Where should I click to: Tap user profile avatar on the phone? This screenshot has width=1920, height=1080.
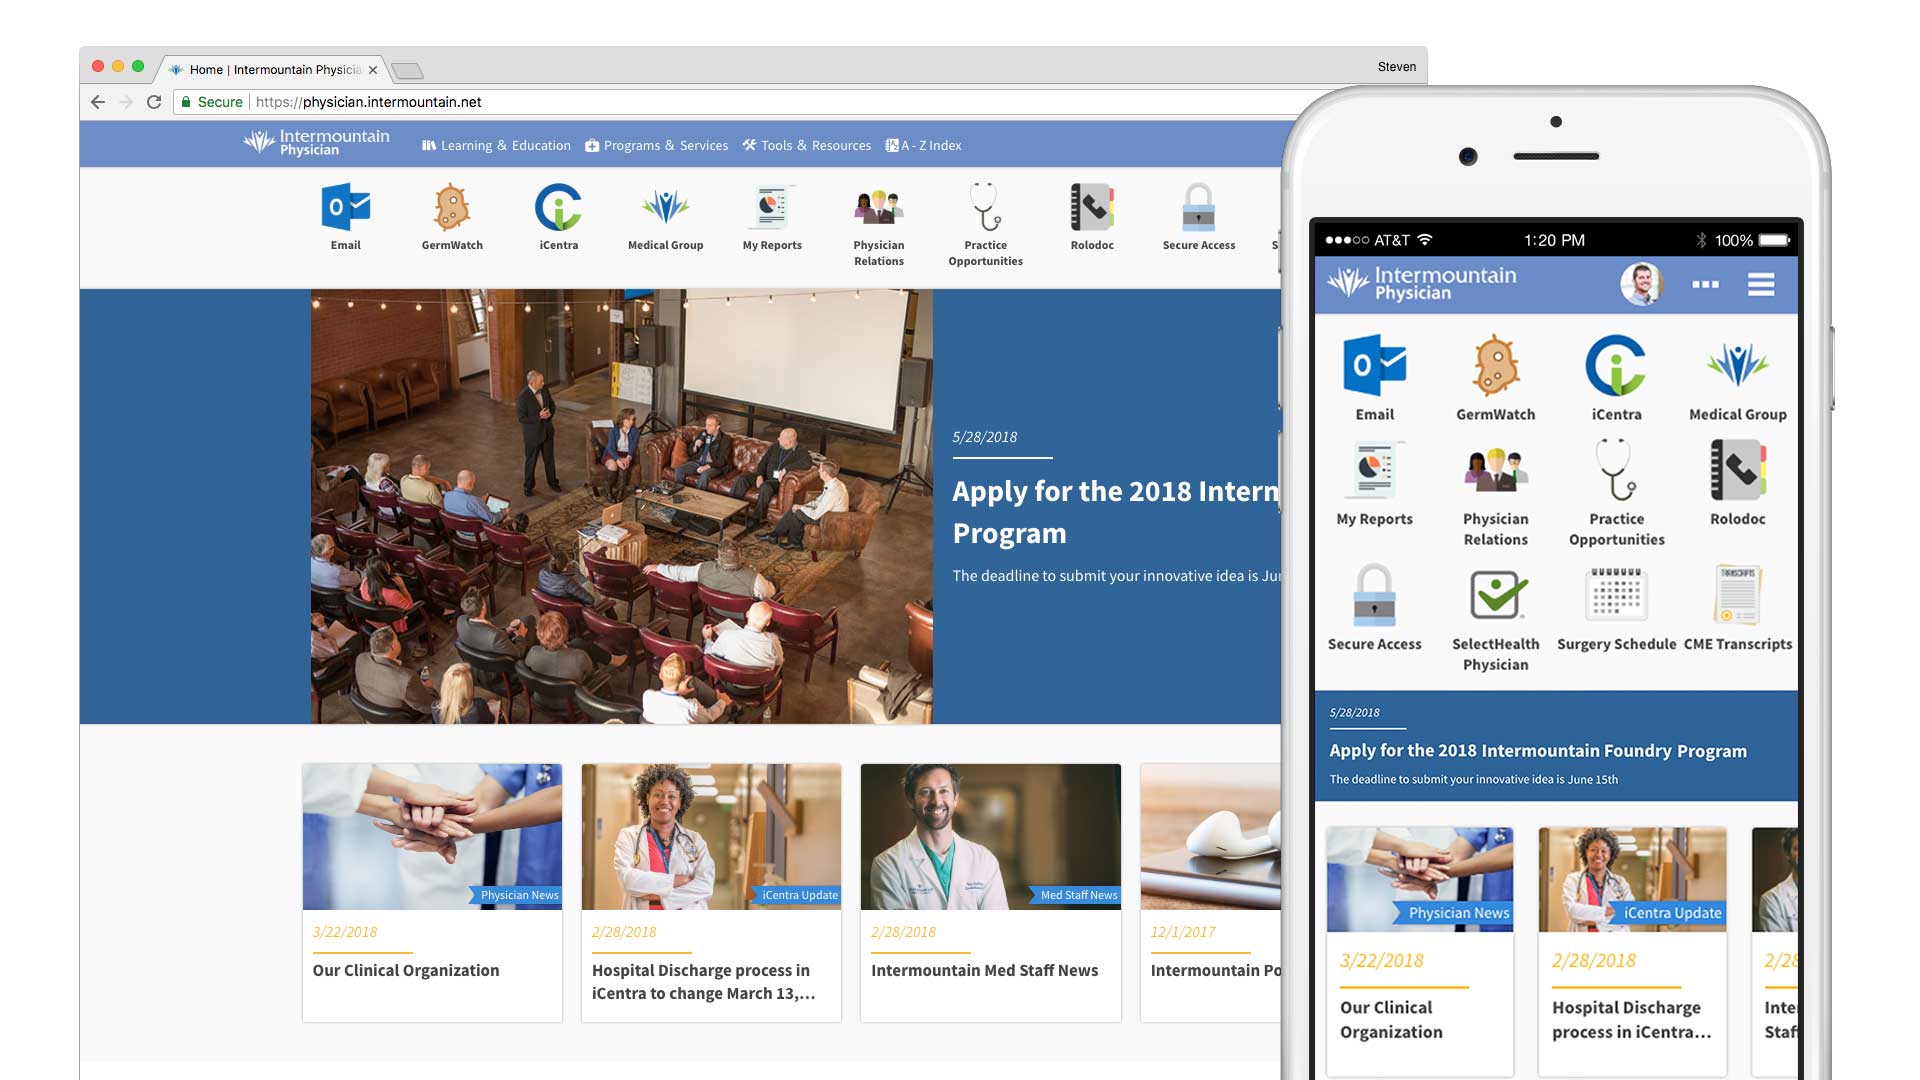coord(1641,284)
